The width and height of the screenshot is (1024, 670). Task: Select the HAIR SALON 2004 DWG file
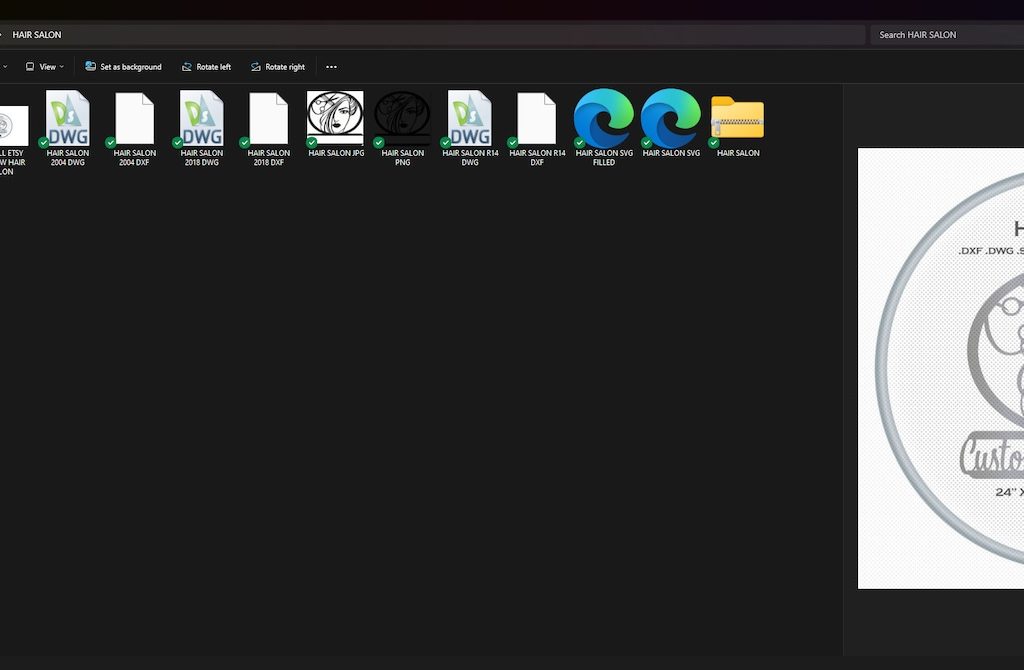[x=68, y=119]
